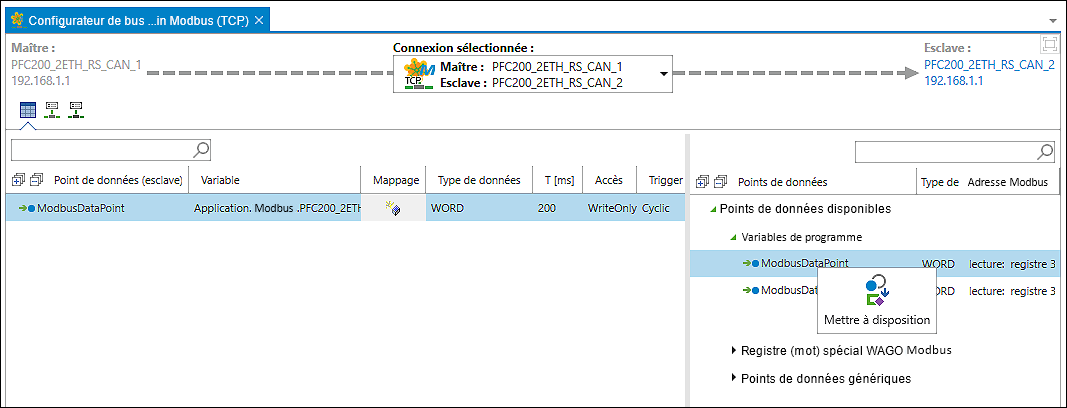This screenshot has height=408, width=1067.
Task: Click the Cyclic trigger cell
Action: pos(657,208)
